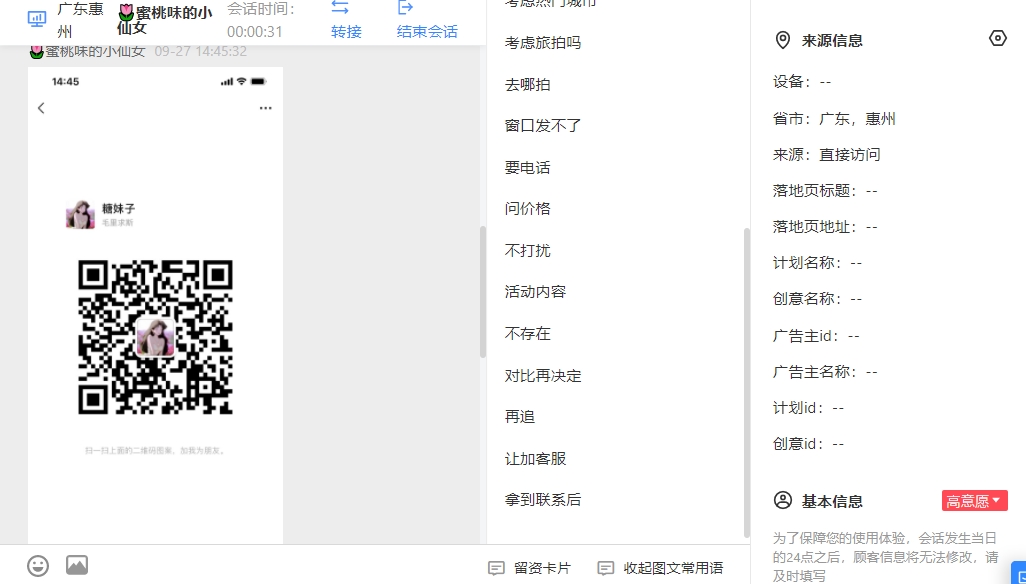Click the 计划名称 row

pos(817,263)
